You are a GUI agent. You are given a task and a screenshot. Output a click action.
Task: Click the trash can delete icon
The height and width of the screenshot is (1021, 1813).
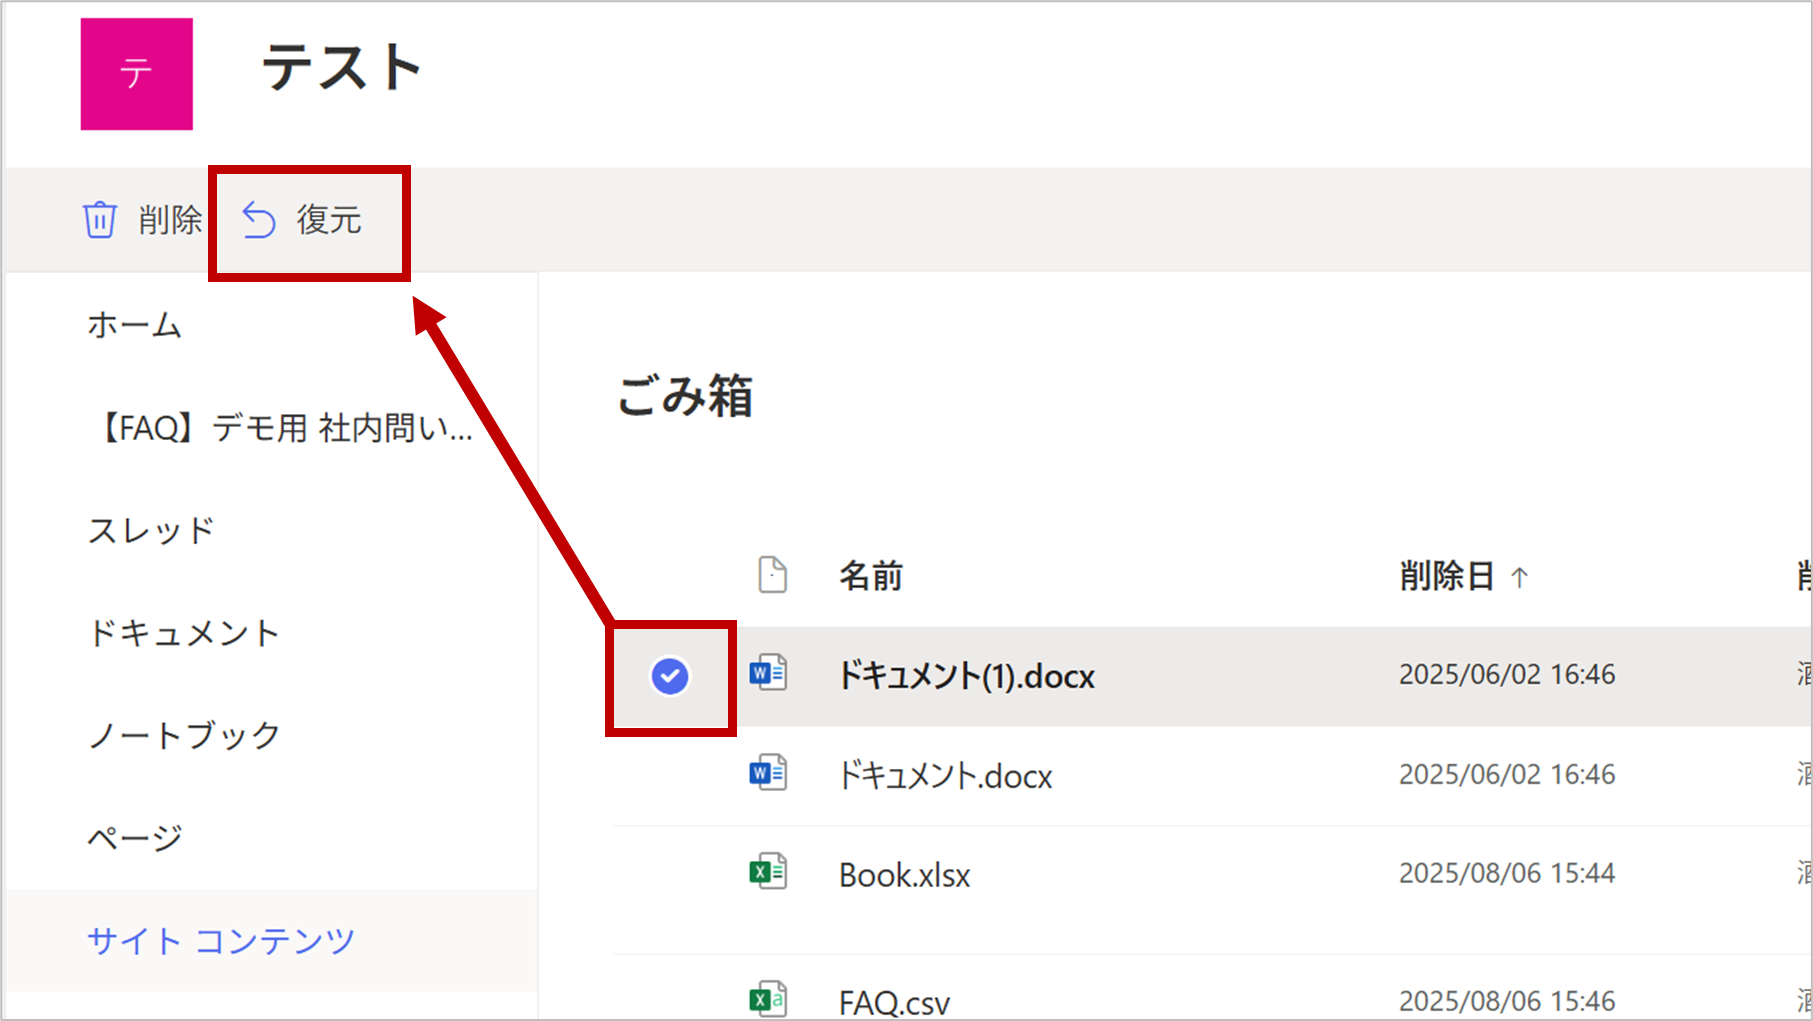coord(100,220)
